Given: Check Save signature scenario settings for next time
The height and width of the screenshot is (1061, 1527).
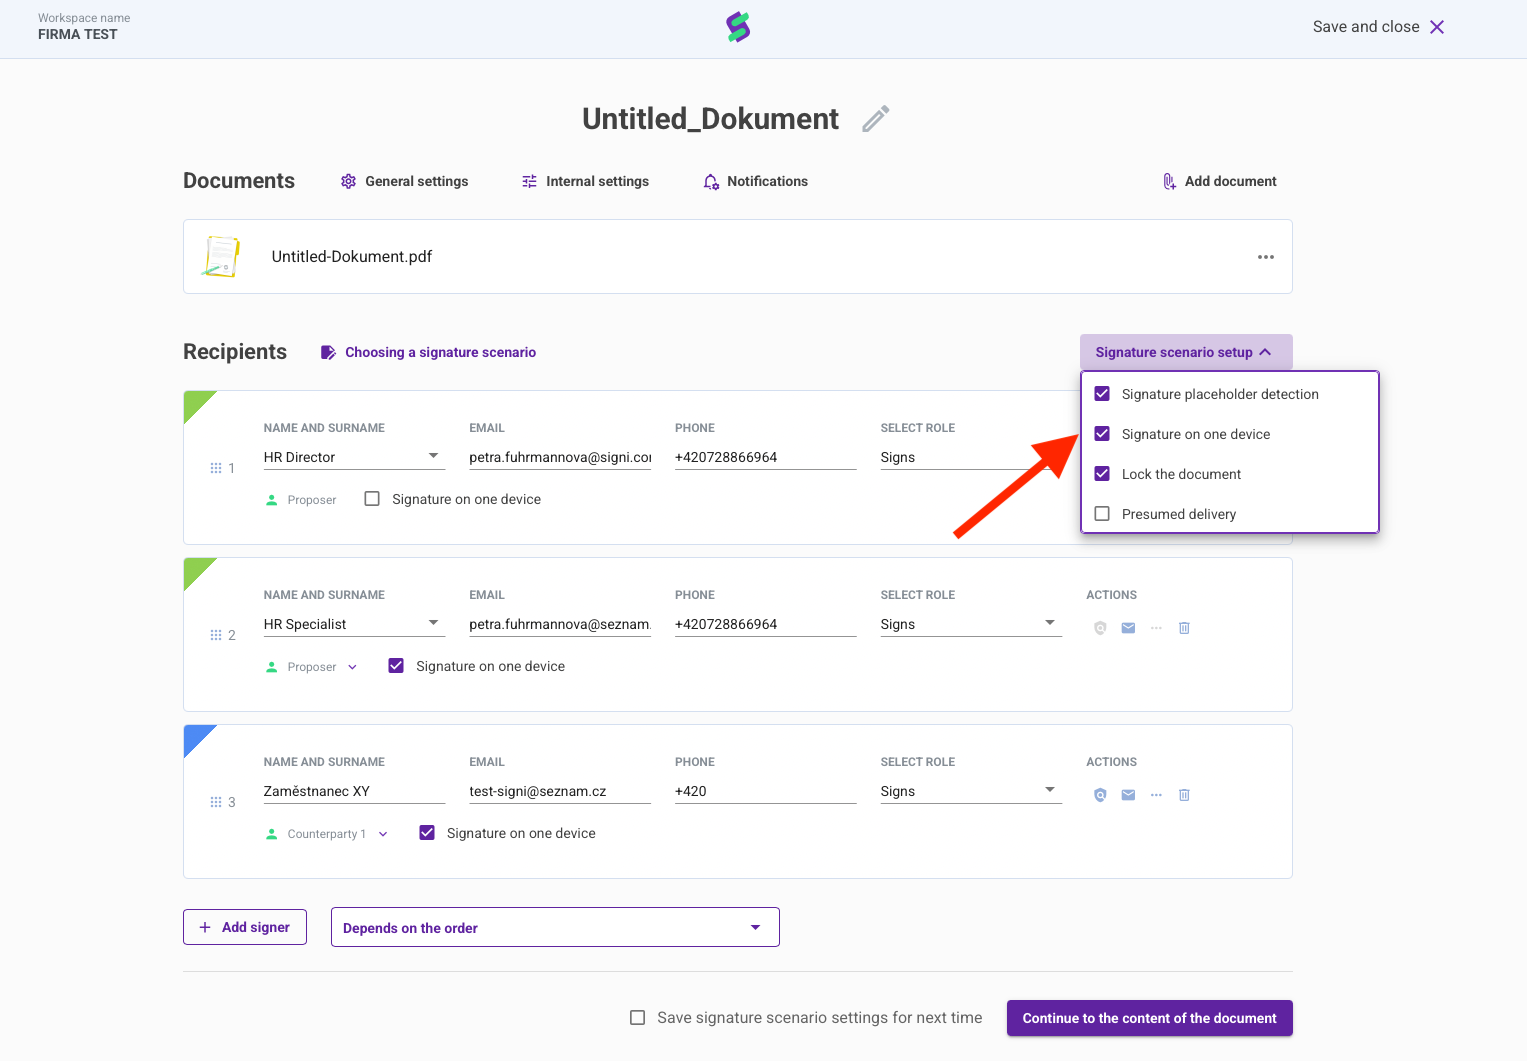Looking at the screenshot, I should [x=637, y=1017].
